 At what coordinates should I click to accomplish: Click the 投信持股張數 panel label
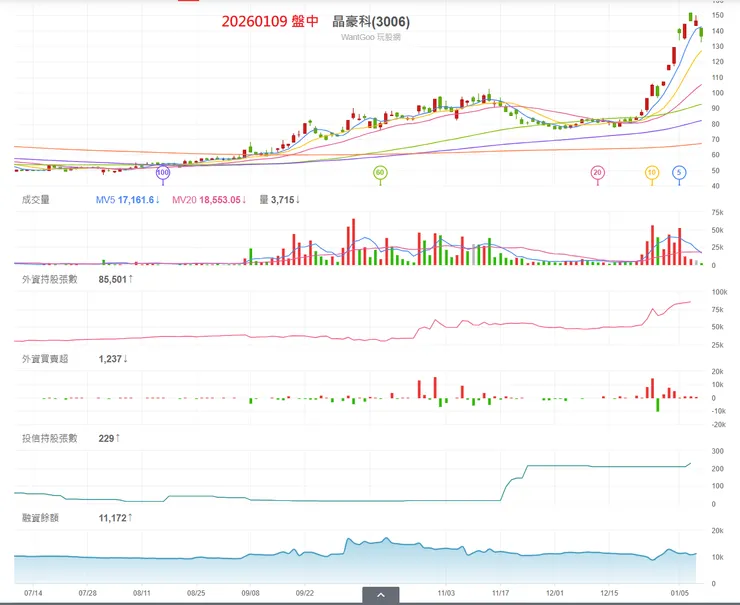[x=50, y=438]
